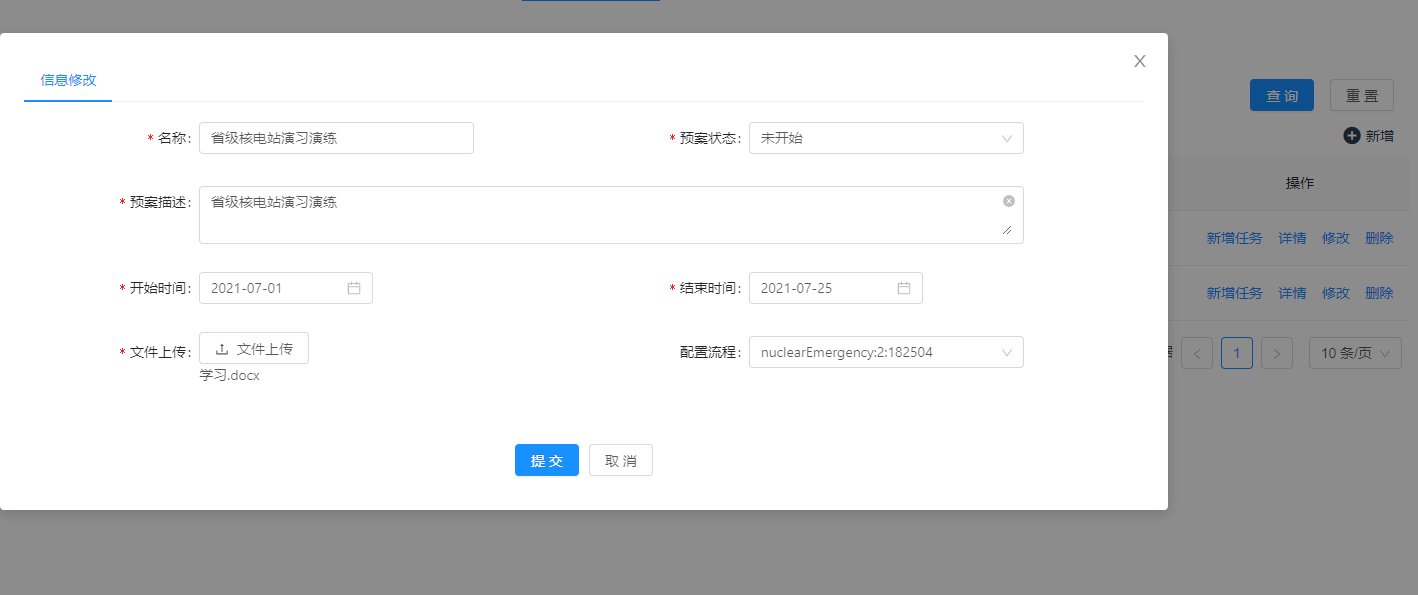The height and width of the screenshot is (595, 1418).
Task: Open the end date calendar icon
Action: (905, 288)
